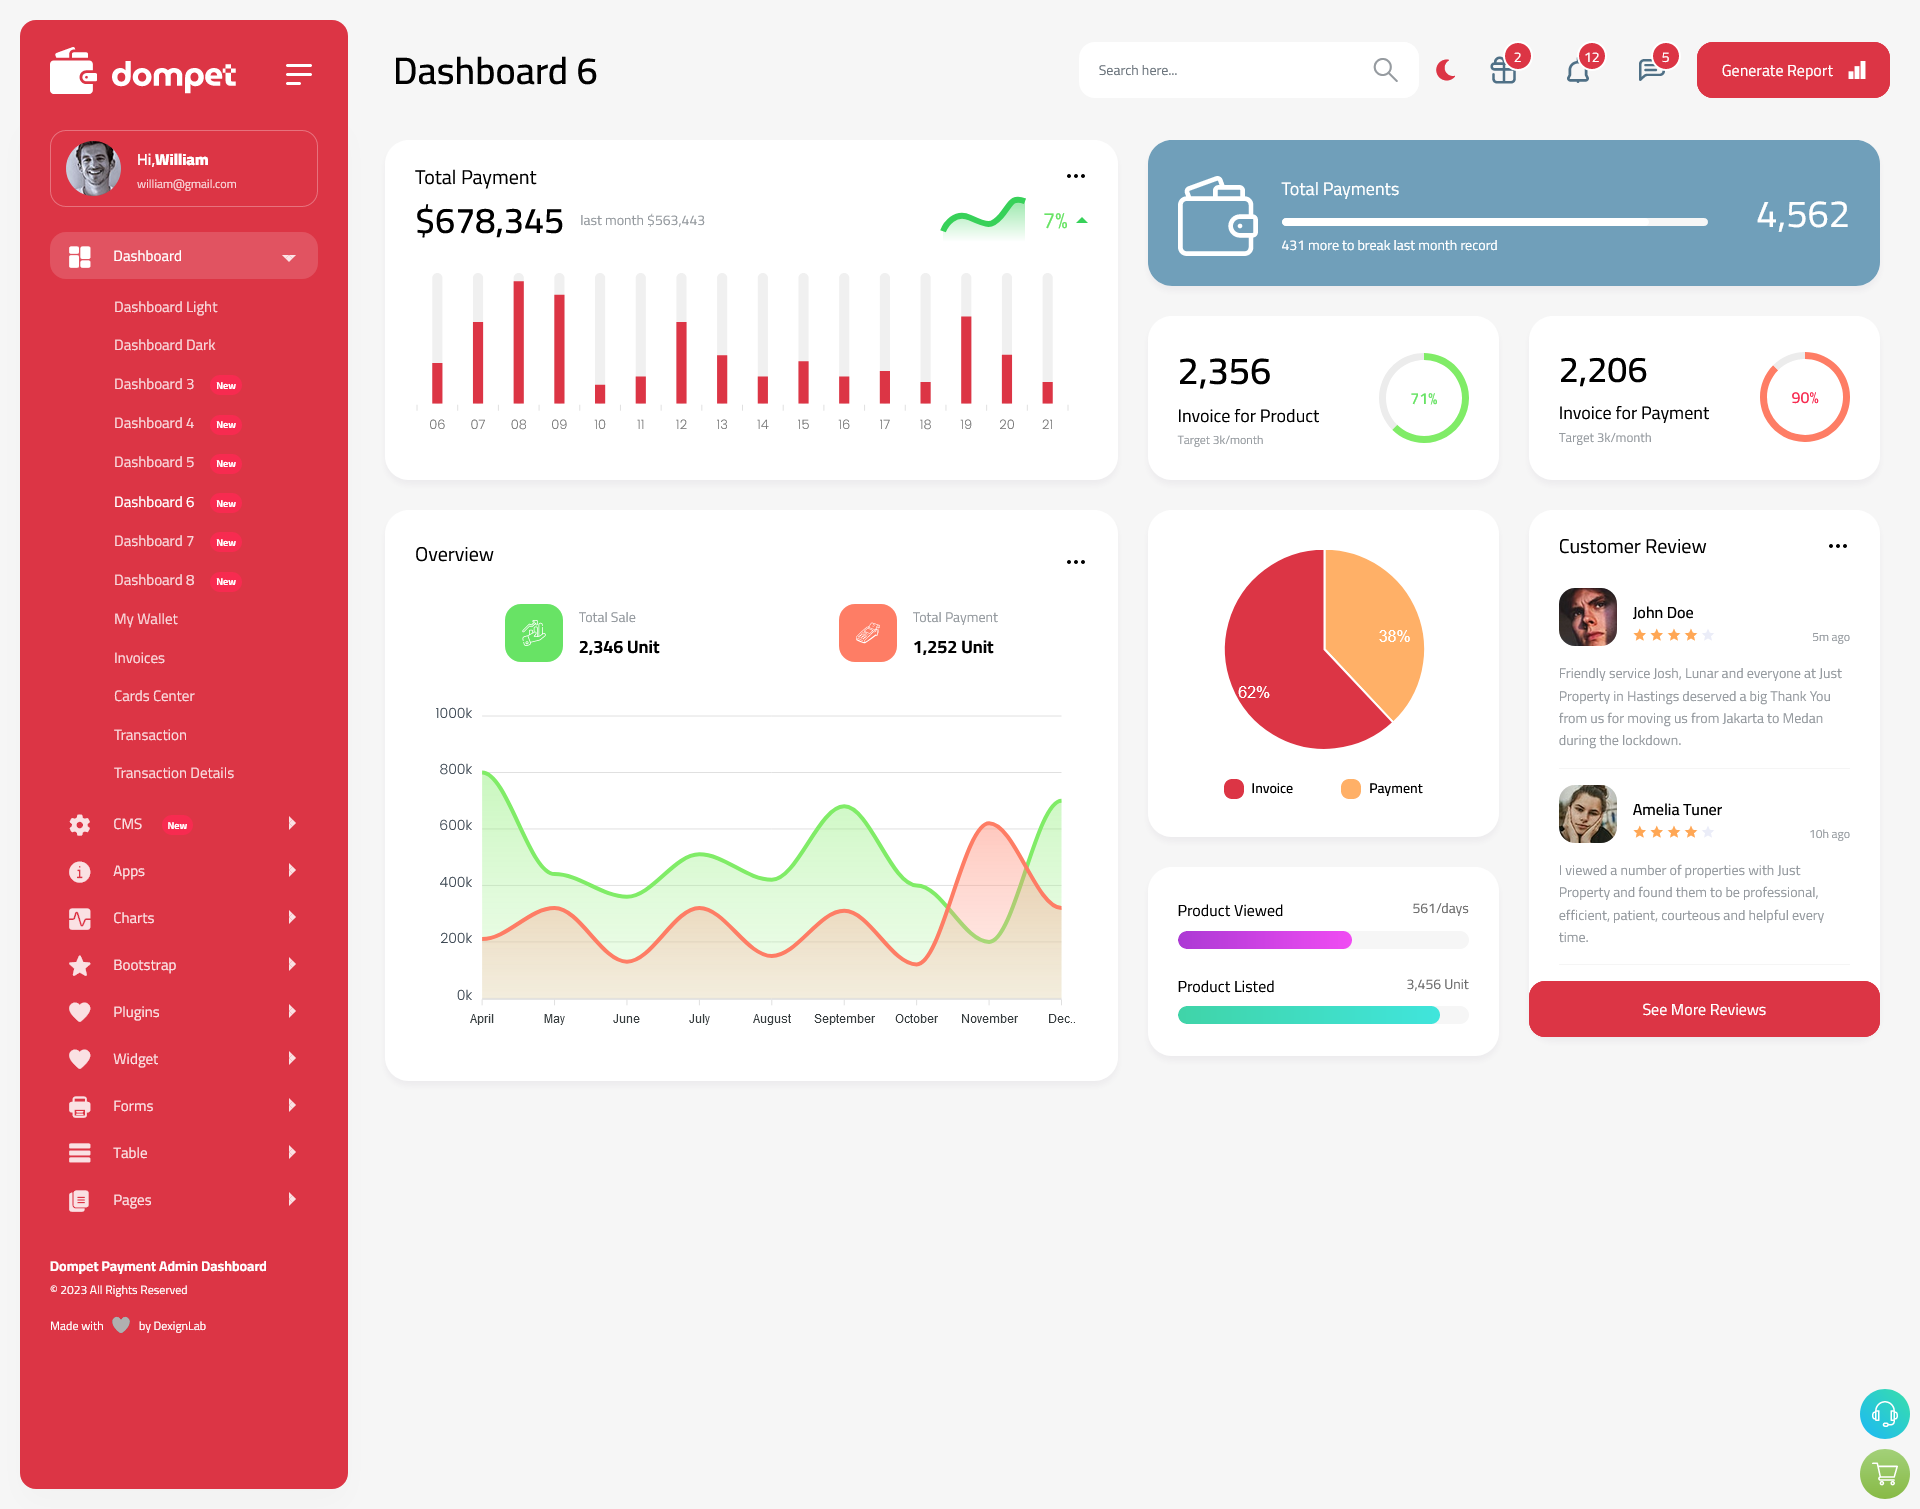1920x1509 pixels.
Task: Click the hamburger menu icon sidebar
Action: [x=298, y=72]
